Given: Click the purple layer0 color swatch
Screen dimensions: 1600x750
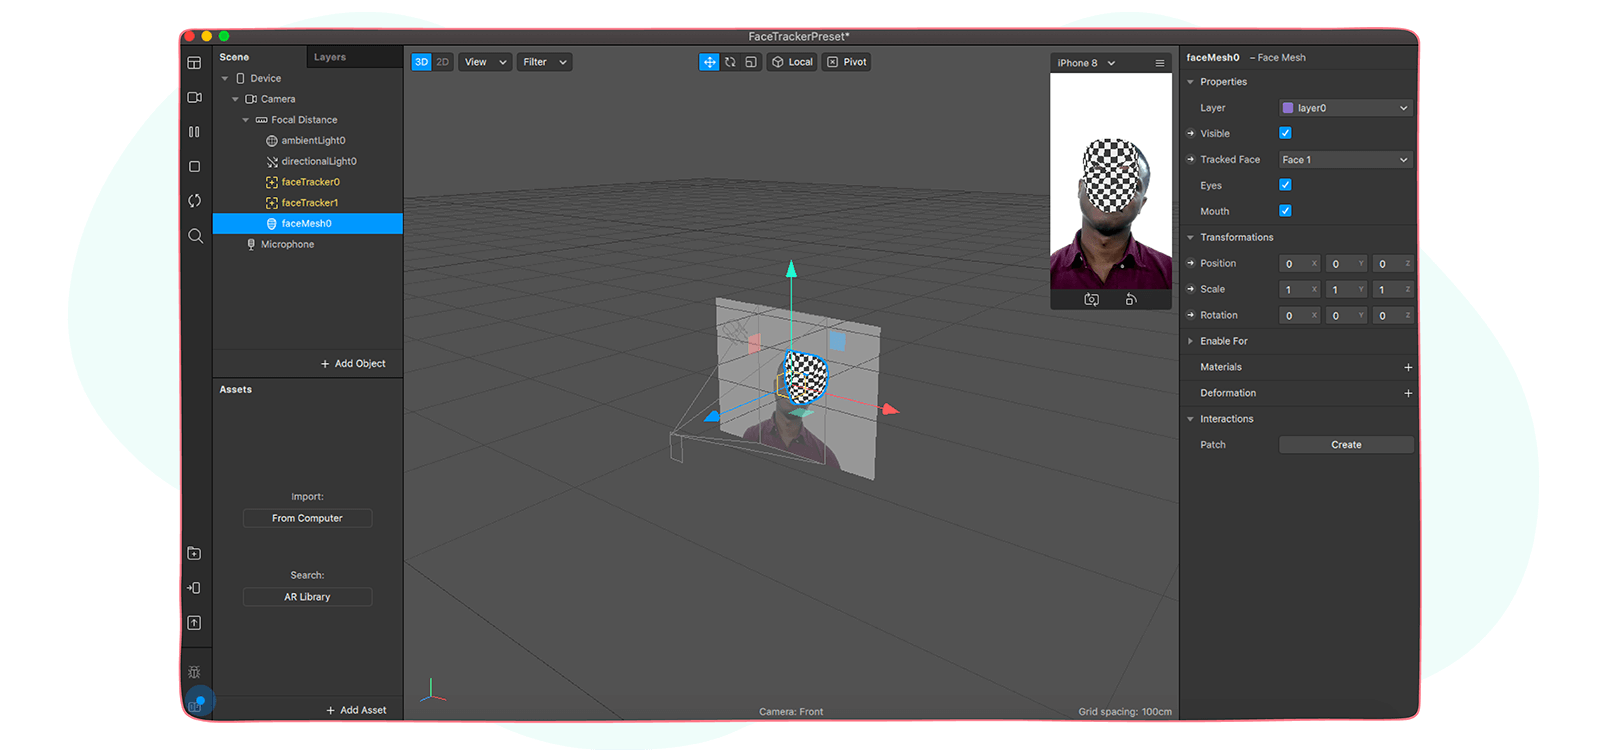Looking at the screenshot, I should 1288,108.
